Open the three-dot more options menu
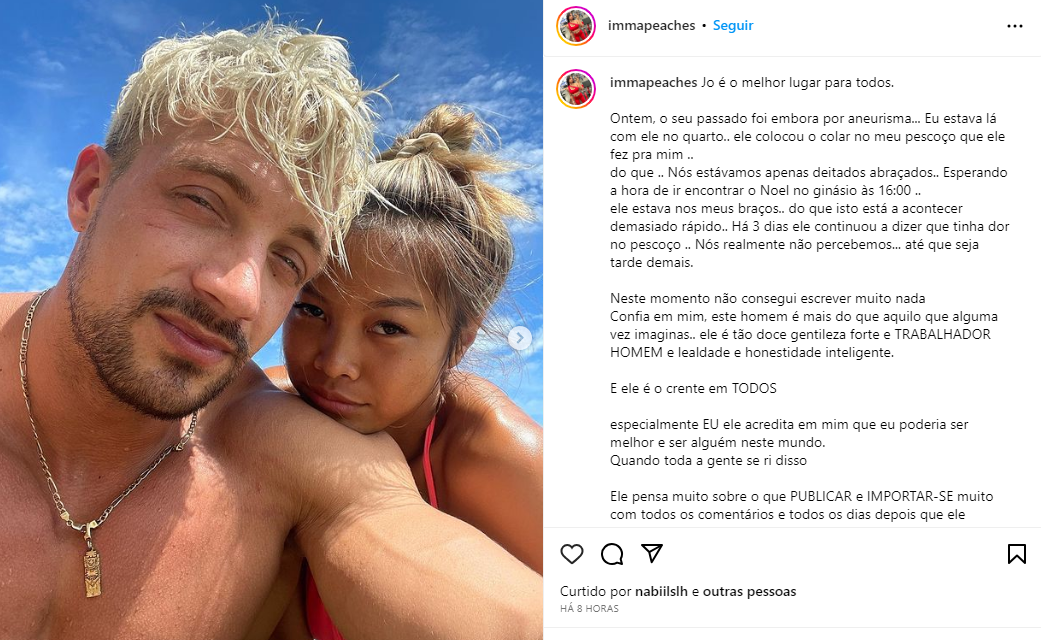Screen dimensions: 1041x640 [1014, 26]
